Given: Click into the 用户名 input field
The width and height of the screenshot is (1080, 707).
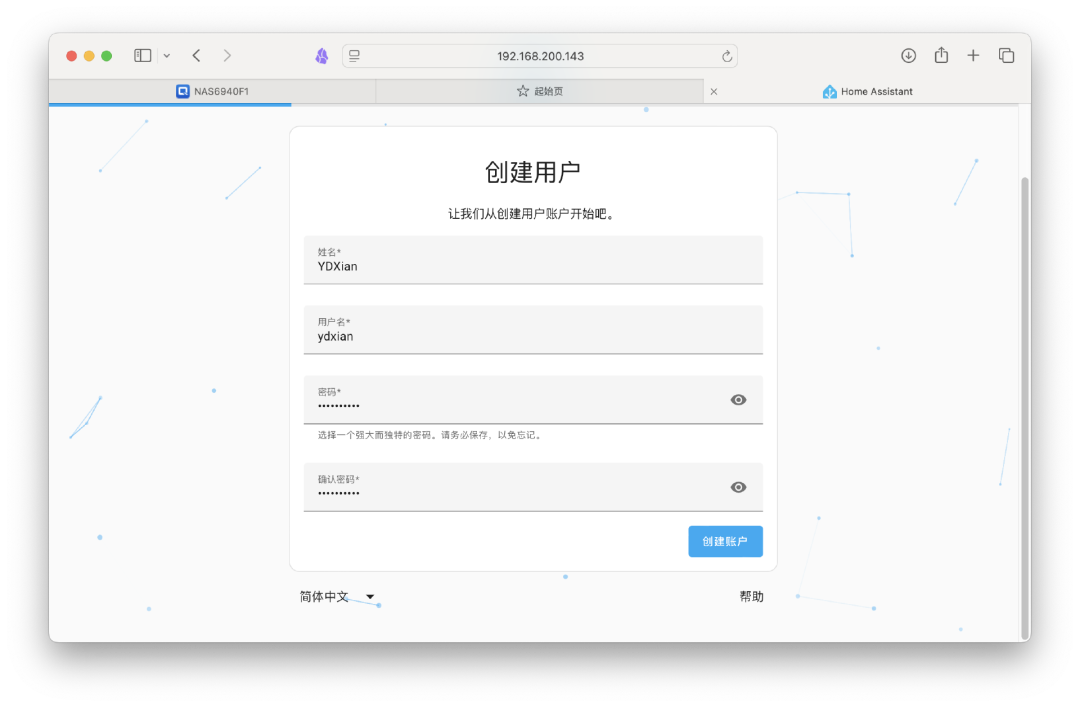Looking at the screenshot, I should (533, 337).
